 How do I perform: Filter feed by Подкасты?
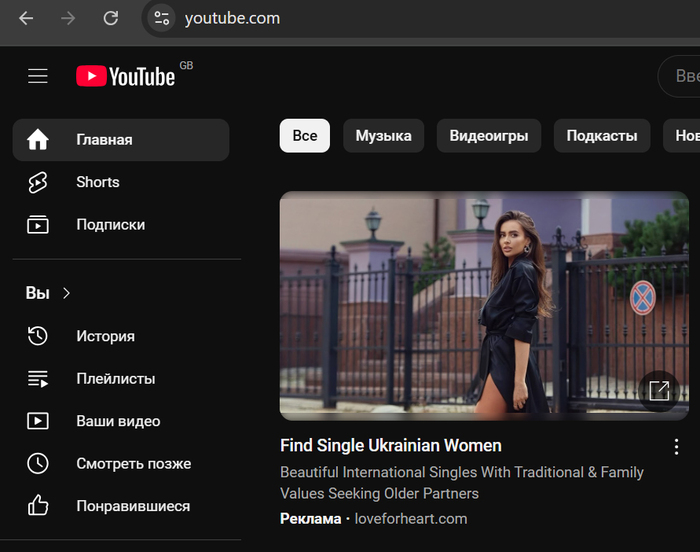tap(601, 136)
